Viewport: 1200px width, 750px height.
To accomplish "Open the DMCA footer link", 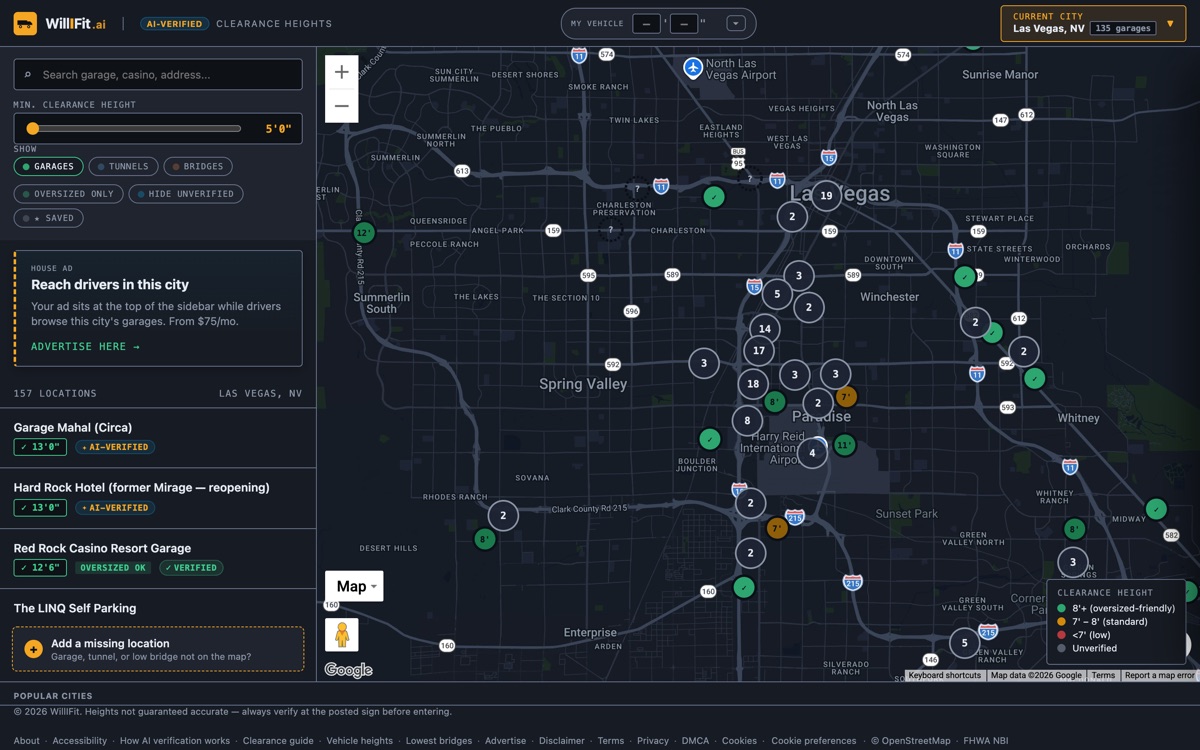I will [x=695, y=741].
